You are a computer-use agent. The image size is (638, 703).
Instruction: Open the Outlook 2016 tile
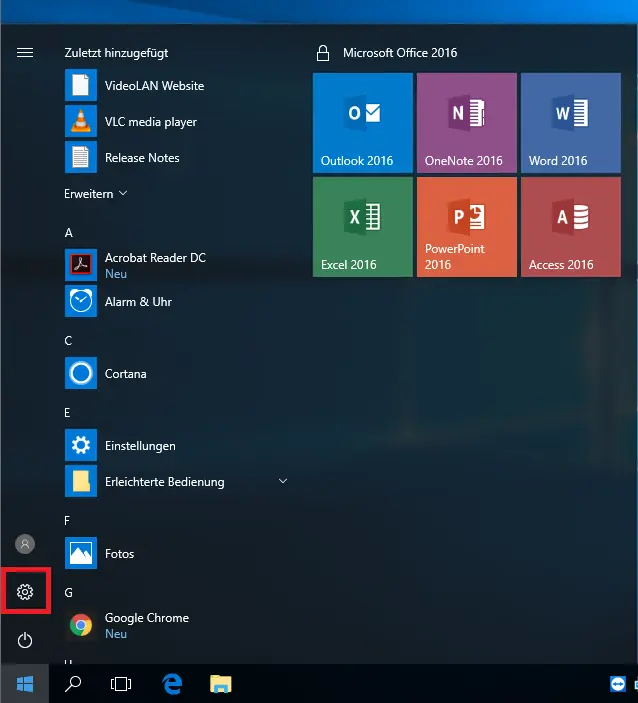tap(362, 122)
